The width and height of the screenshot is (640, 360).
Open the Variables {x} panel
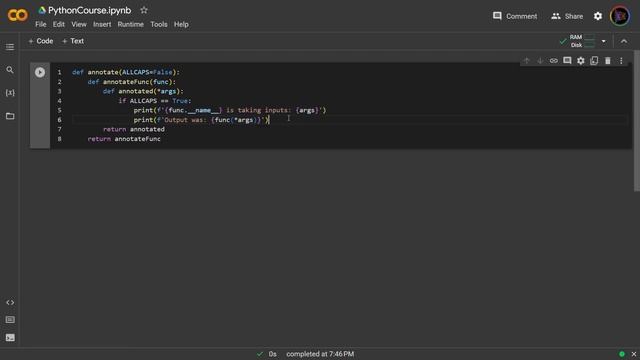coord(10,93)
